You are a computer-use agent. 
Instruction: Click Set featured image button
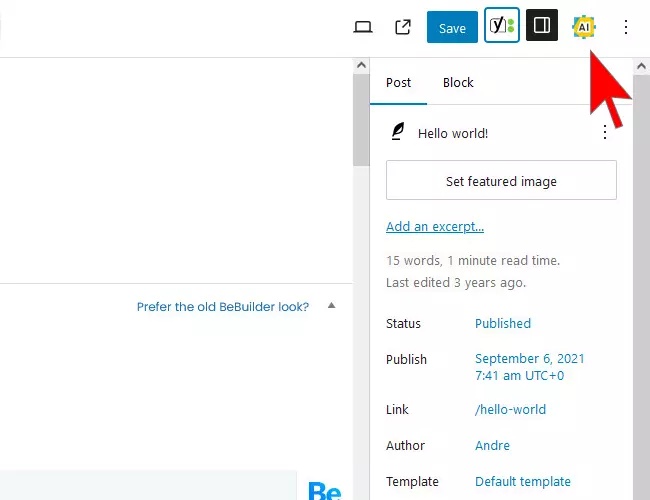pyautogui.click(x=501, y=181)
